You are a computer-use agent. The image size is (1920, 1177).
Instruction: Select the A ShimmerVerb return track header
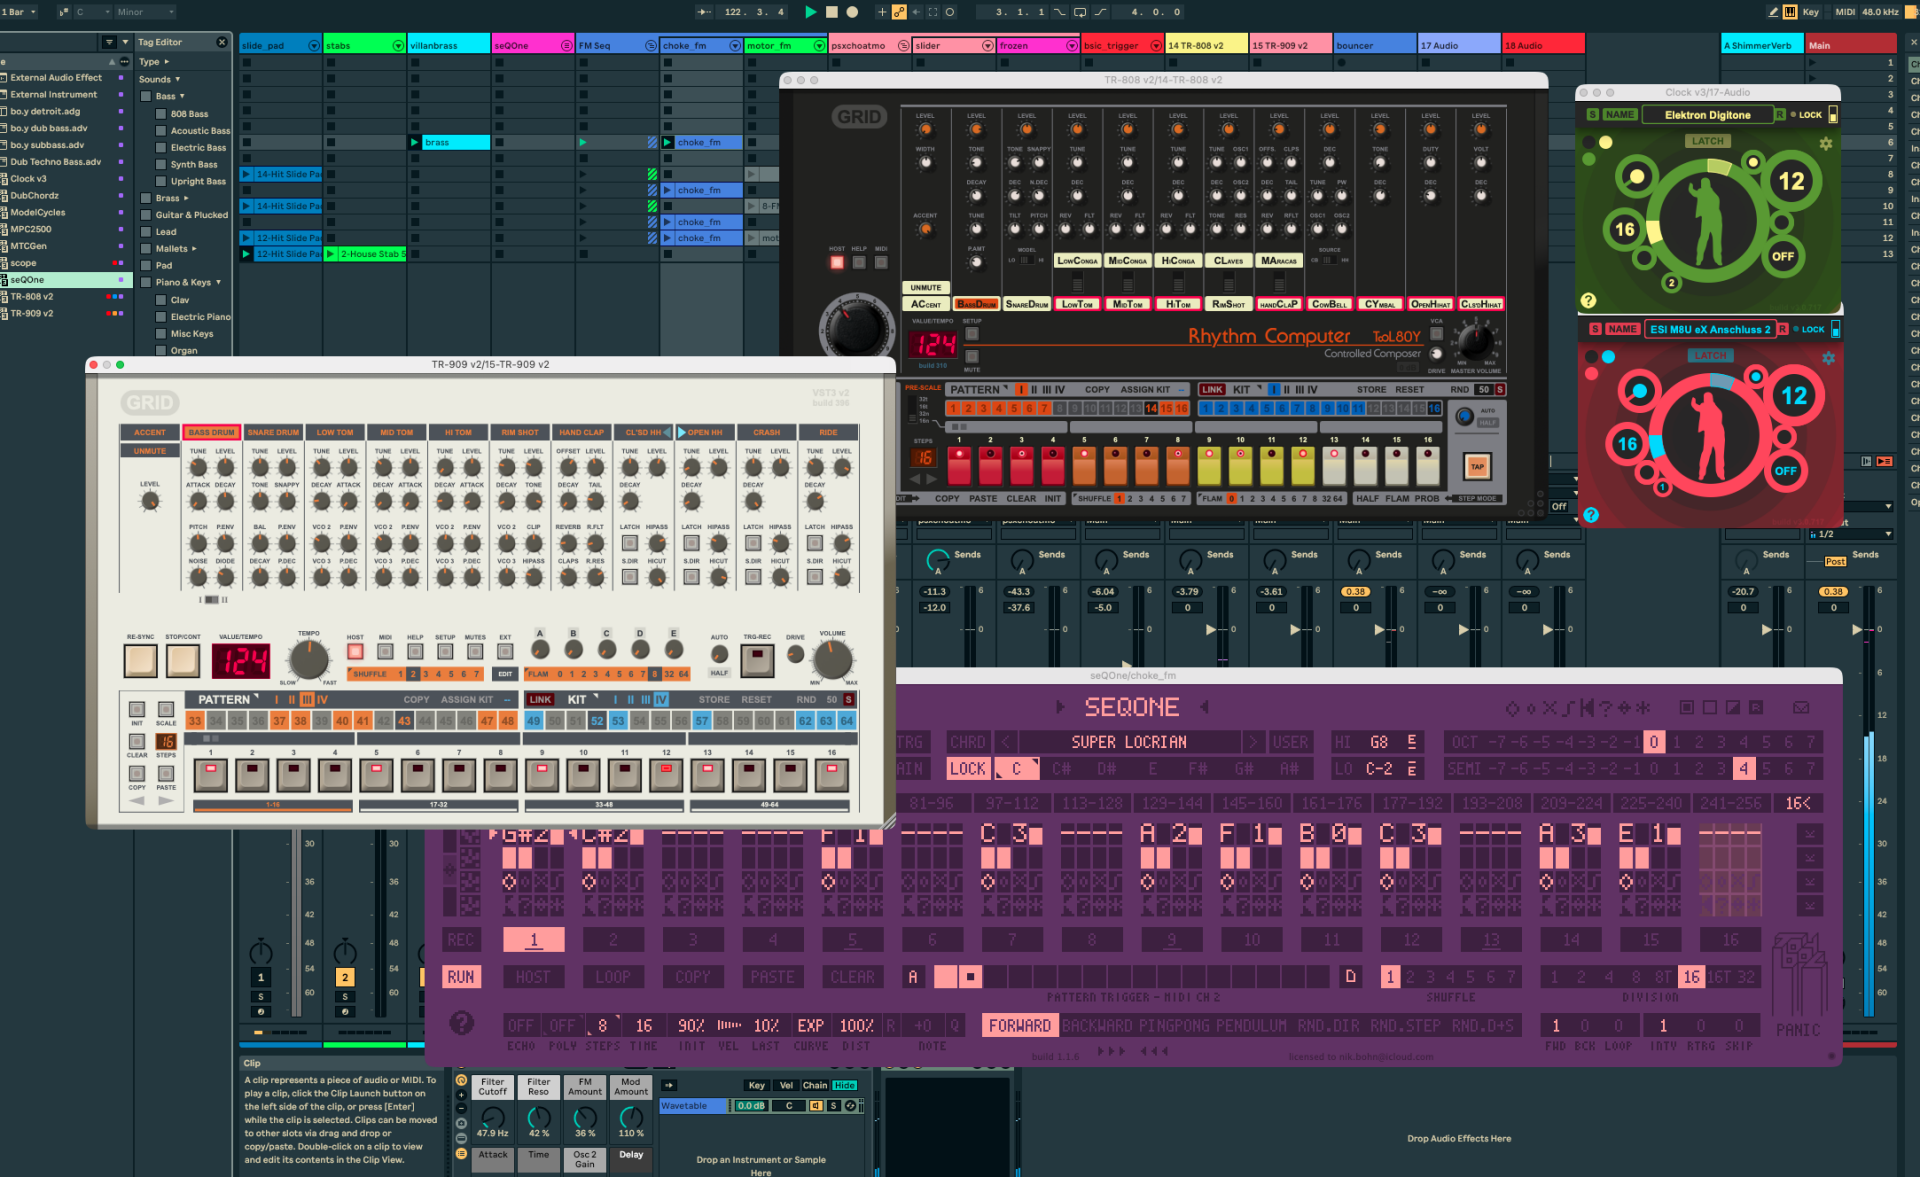coord(1762,45)
